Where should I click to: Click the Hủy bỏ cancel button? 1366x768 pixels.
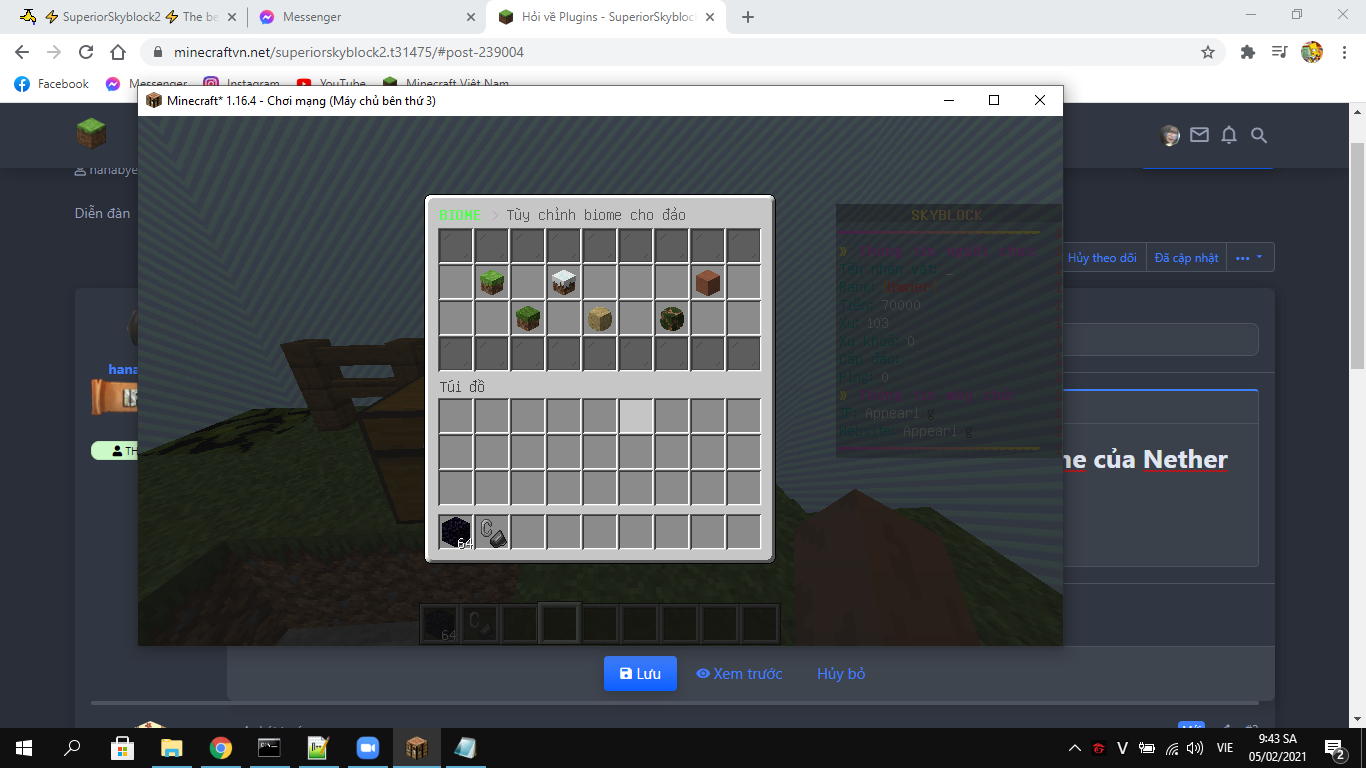click(x=841, y=674)
